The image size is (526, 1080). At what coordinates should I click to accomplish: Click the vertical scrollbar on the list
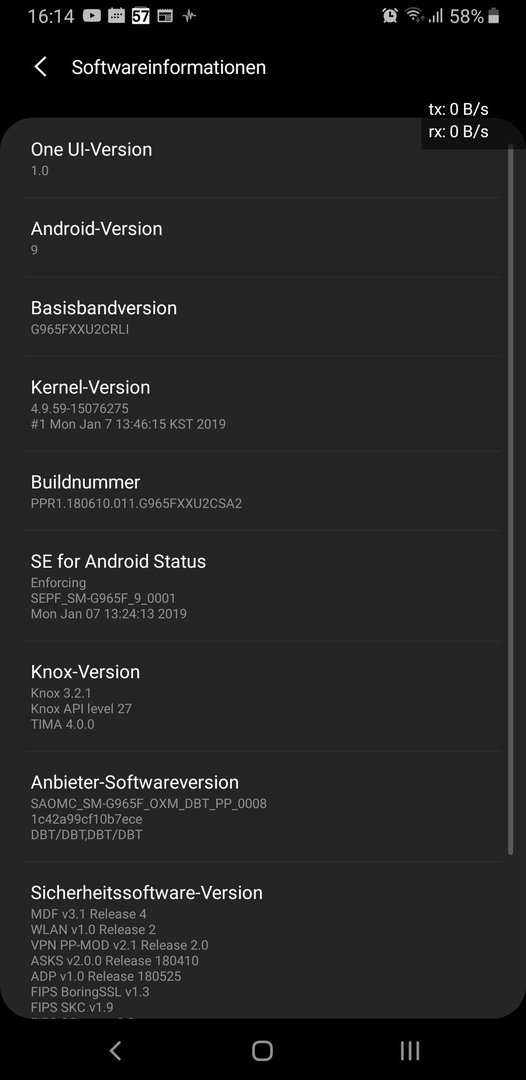tap(510, 499)
